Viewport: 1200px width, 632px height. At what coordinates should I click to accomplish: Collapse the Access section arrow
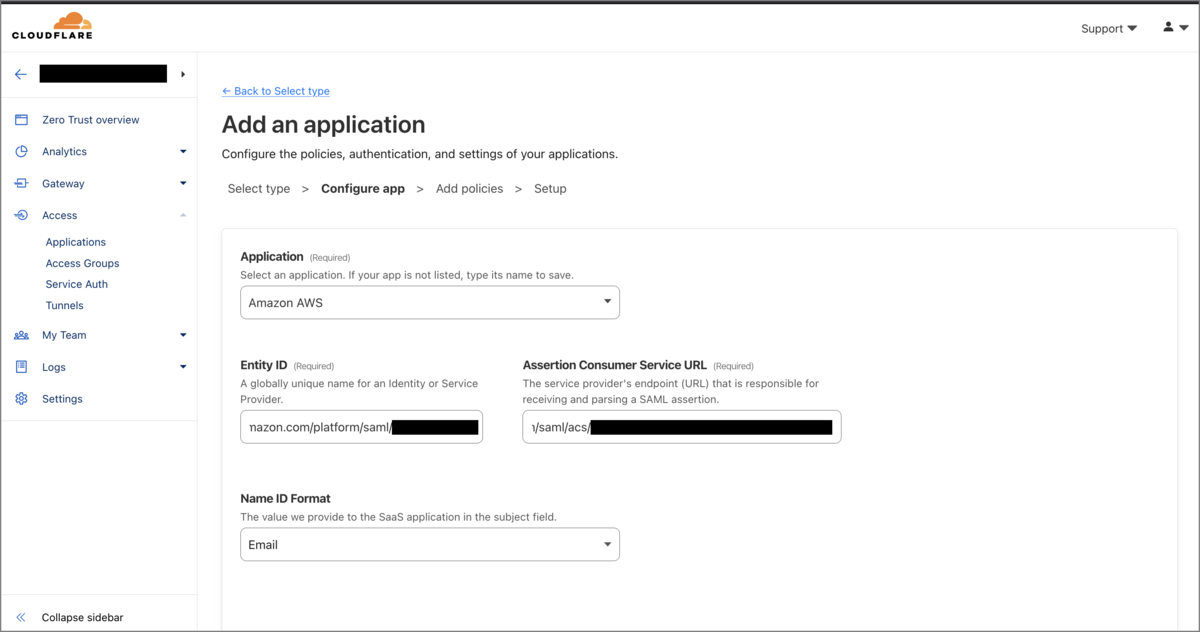click(x=183, y=215)
